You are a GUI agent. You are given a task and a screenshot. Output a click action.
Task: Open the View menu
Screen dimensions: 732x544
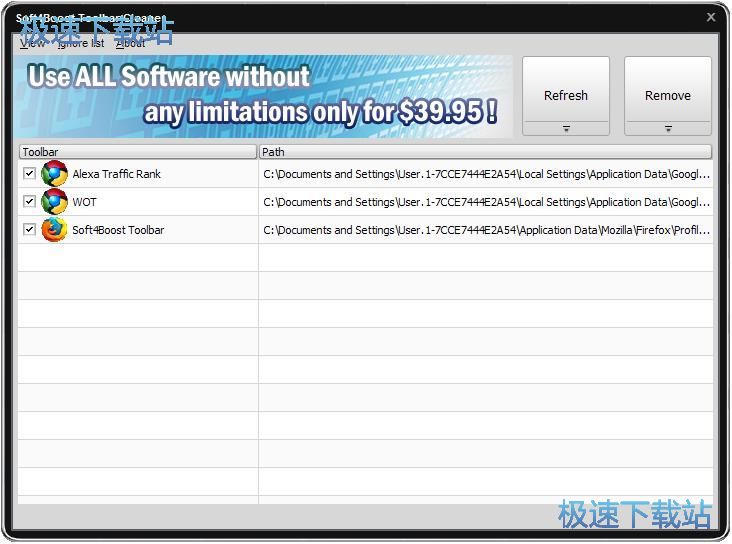pos(31,43)
